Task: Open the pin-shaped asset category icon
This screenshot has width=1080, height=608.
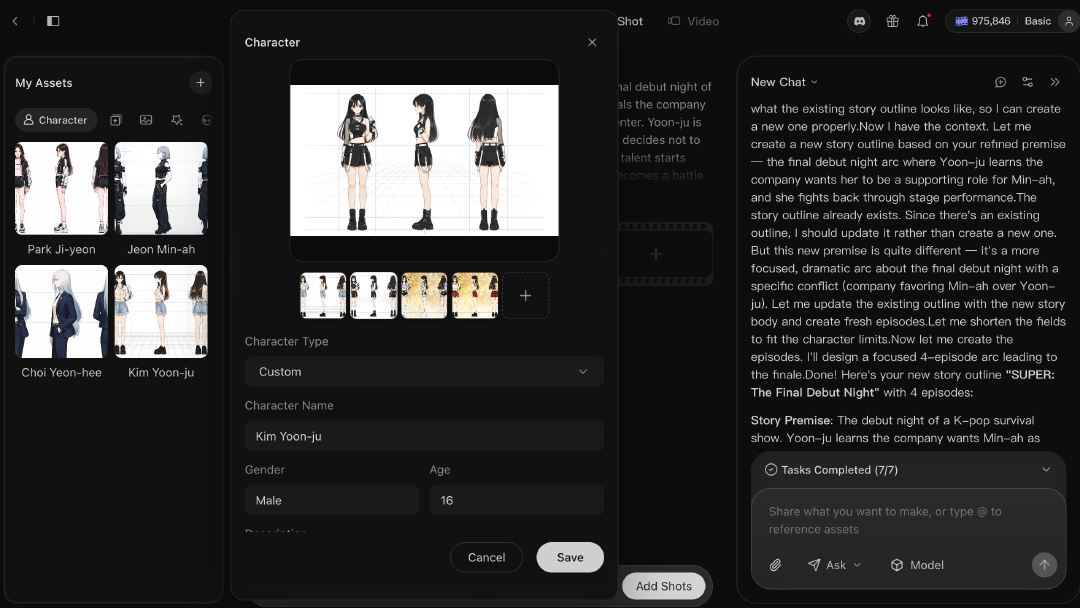Action: [x=176, y=120]
